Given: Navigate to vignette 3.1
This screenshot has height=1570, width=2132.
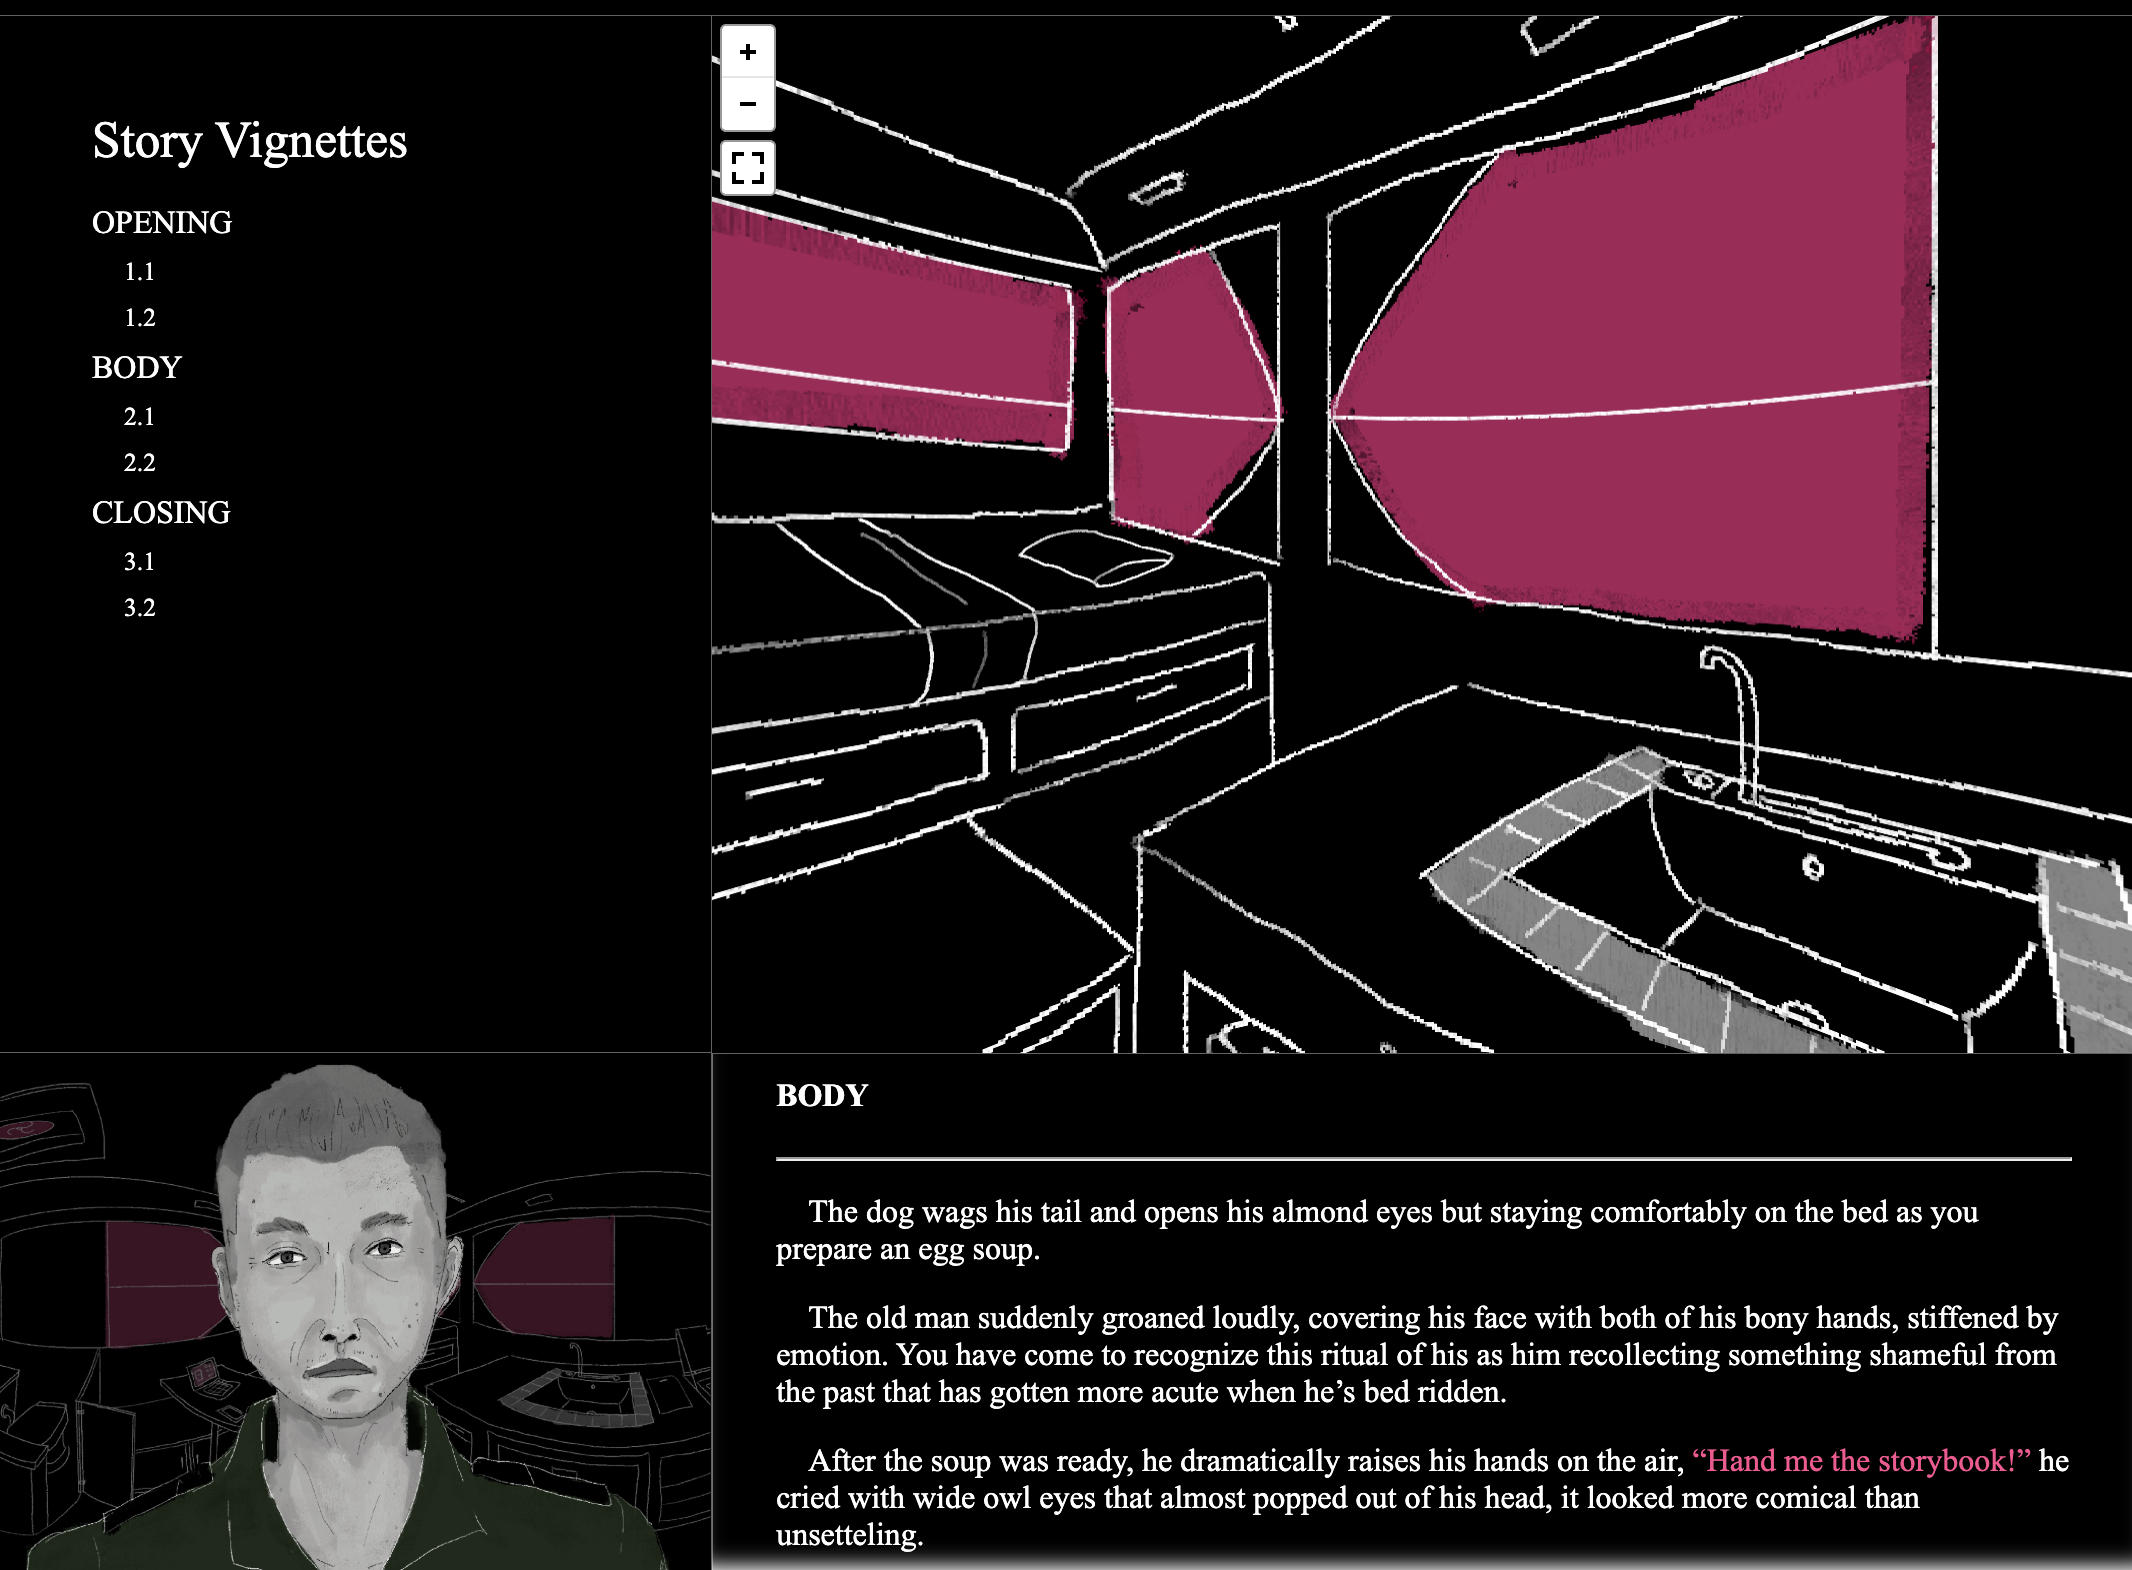Looking at the screenshot, I should [x=139, y=562].
